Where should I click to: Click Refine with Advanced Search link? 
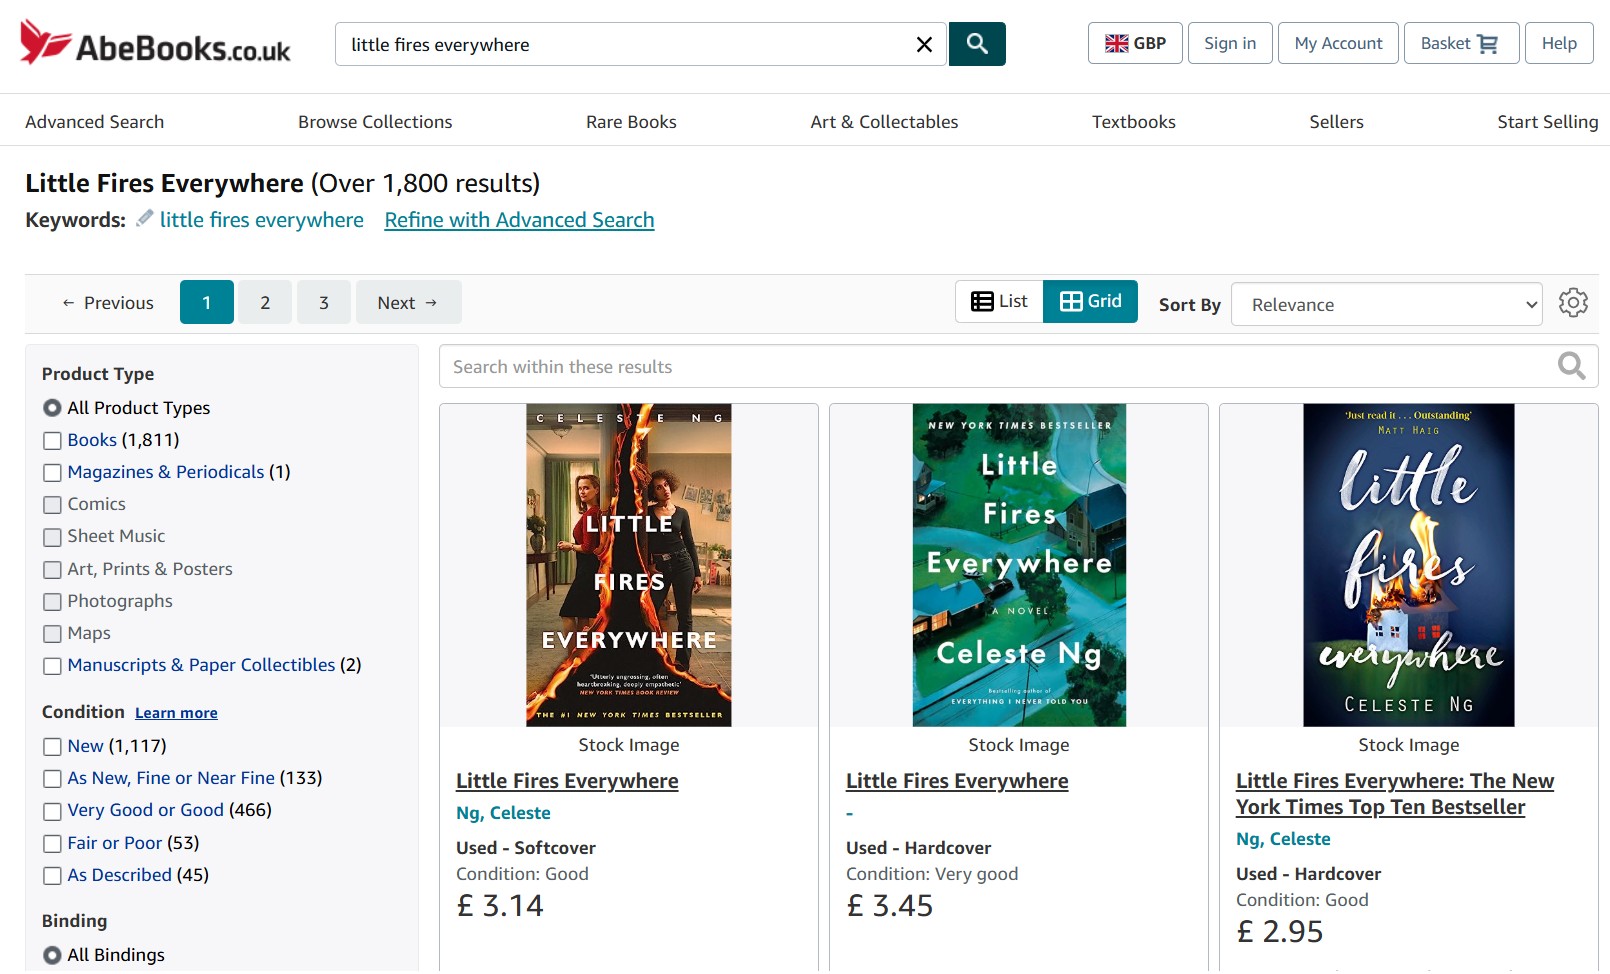point(519,219)
